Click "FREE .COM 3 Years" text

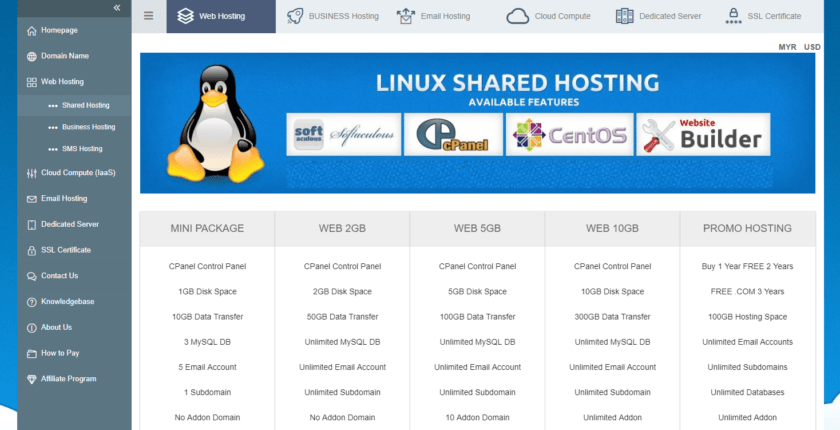pos(747,291)
